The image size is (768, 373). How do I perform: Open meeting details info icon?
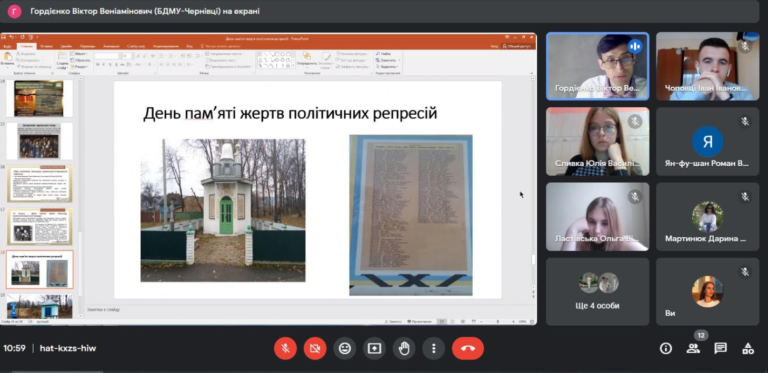coord(666,349)
